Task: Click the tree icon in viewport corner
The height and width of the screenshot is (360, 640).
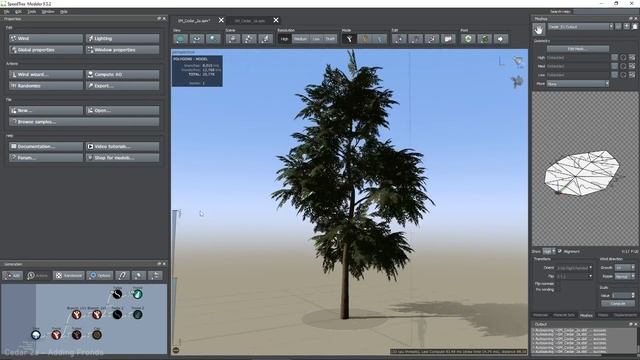Action: tap(518, 82)
